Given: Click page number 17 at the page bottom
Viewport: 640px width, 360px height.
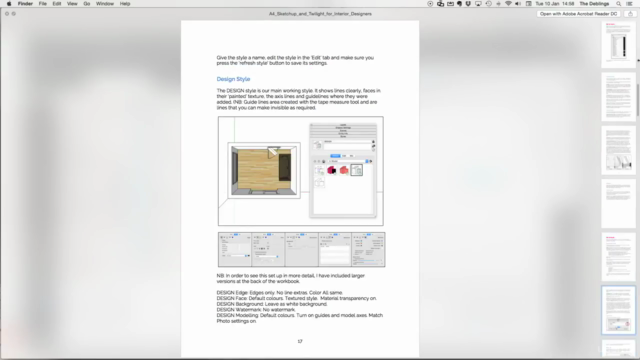Looking at the screenshot, I should [300, 341].
